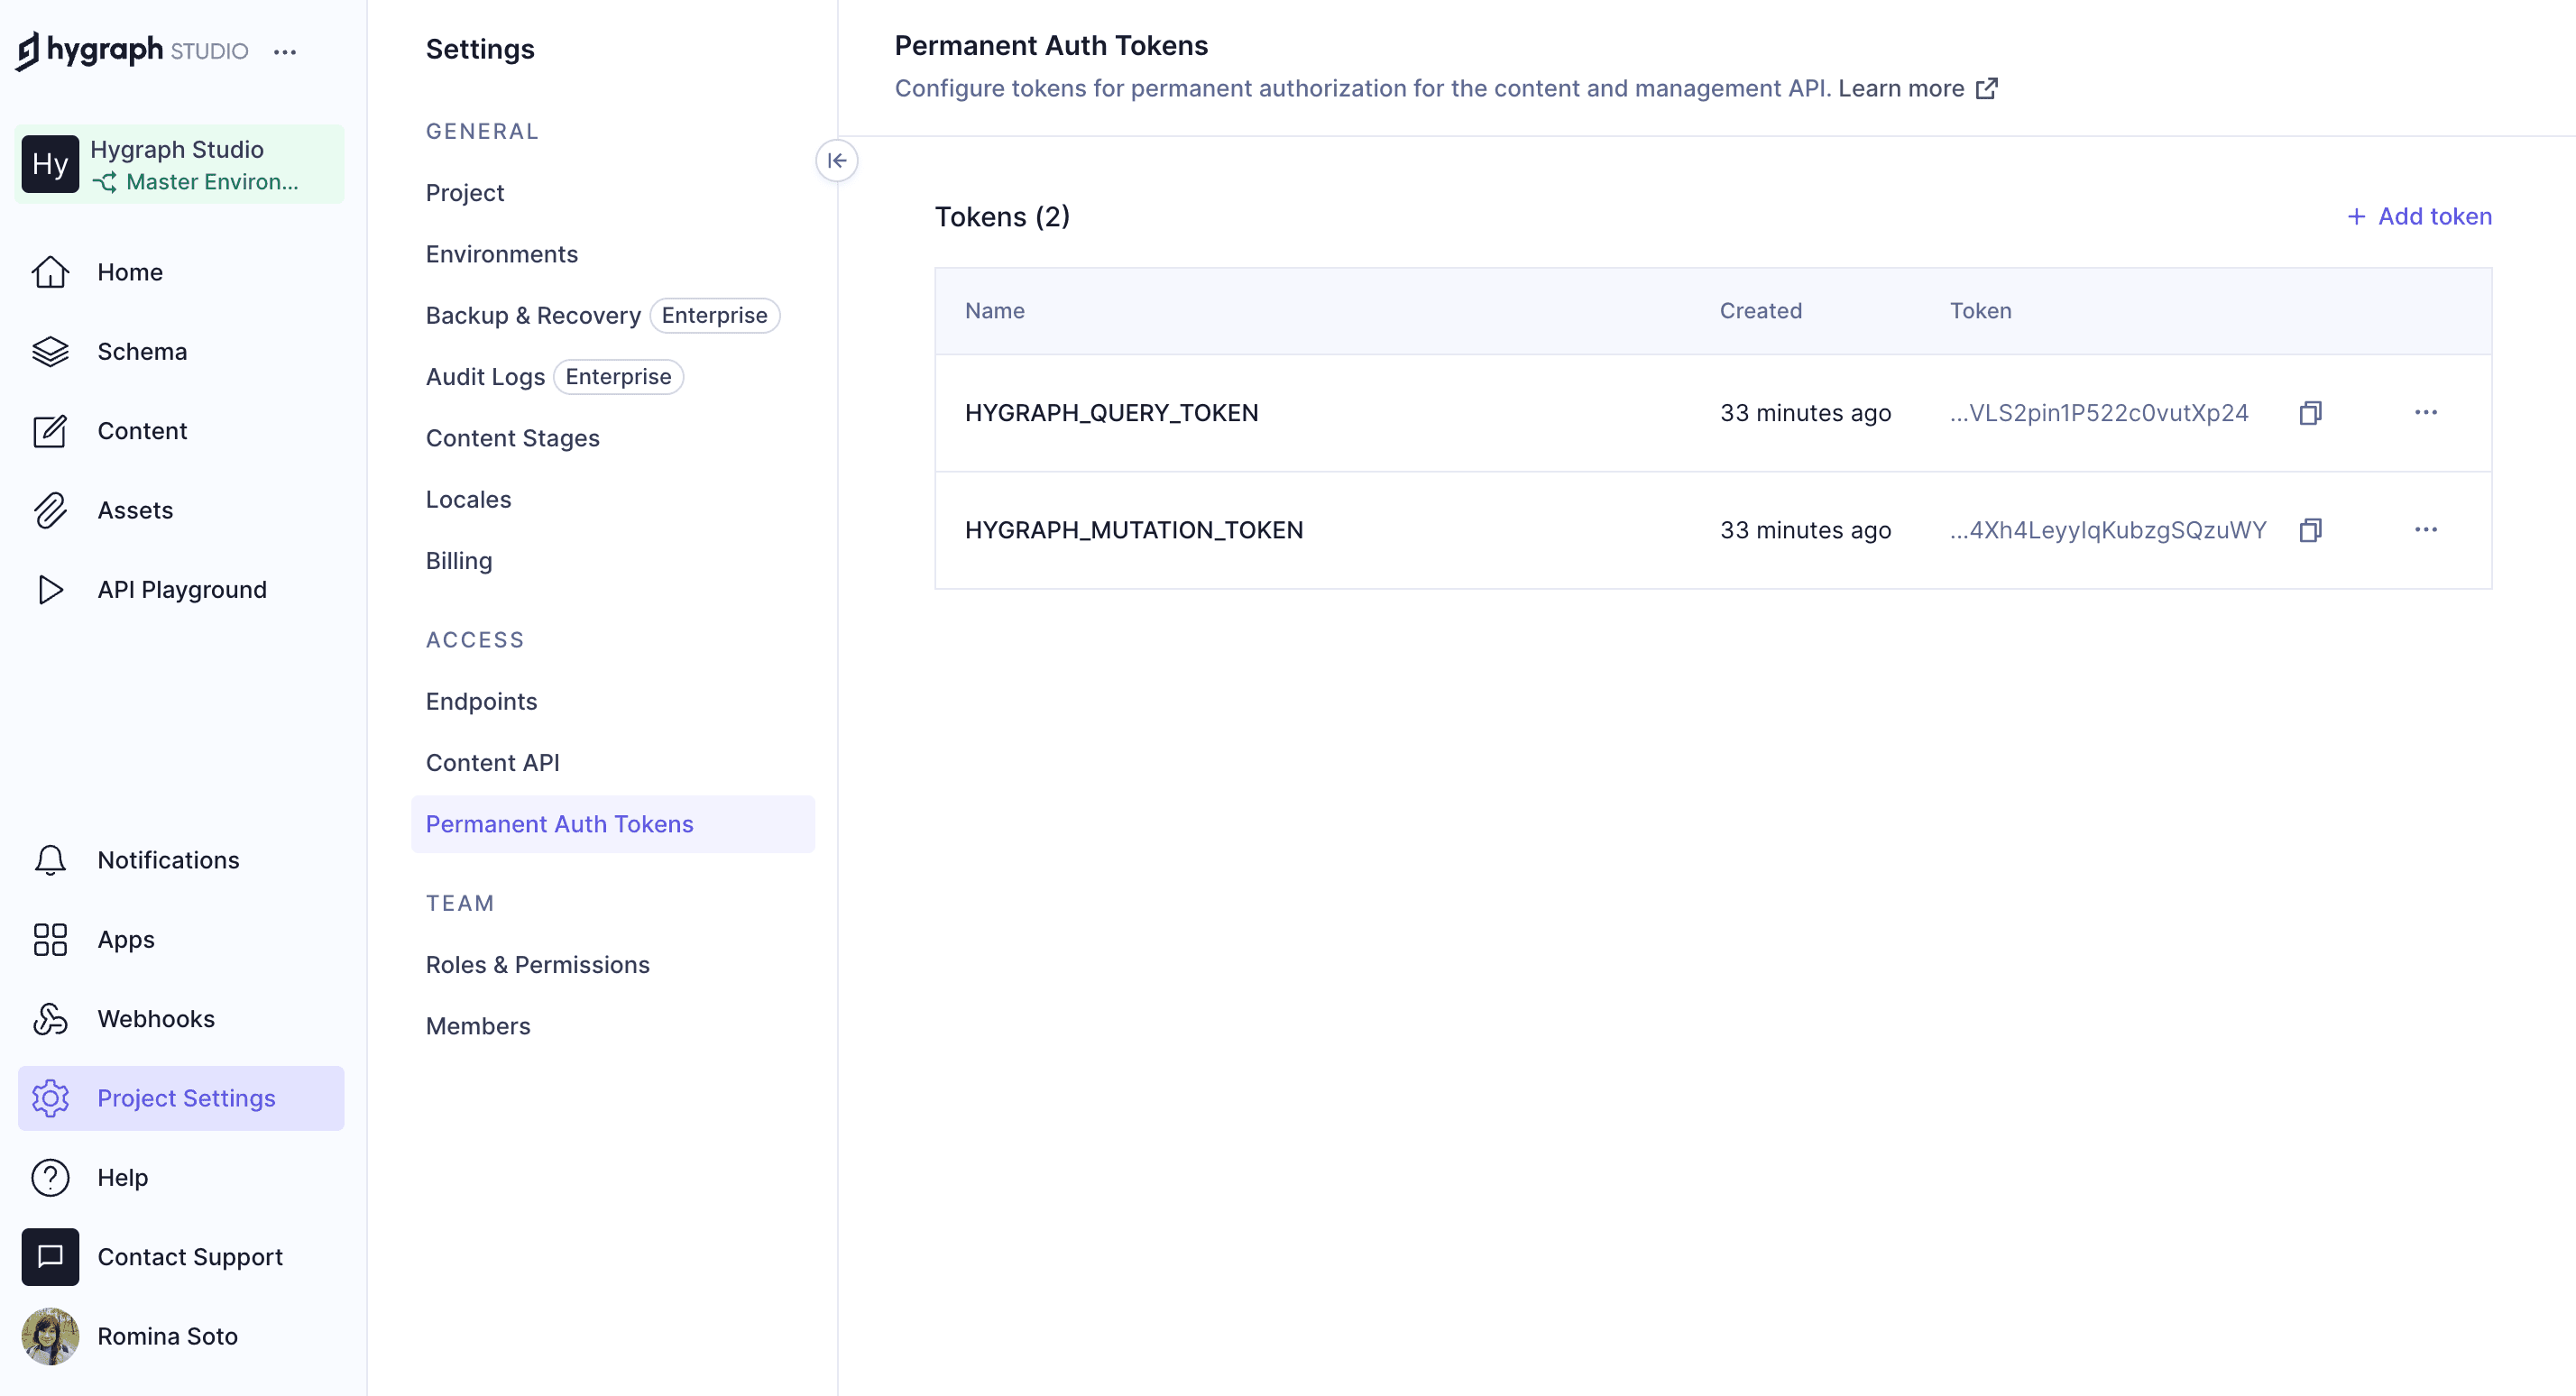Launch the API Playground
Image resolution: width=2576 pixels, height=1396 pixels.
click(x=181, y=589)
